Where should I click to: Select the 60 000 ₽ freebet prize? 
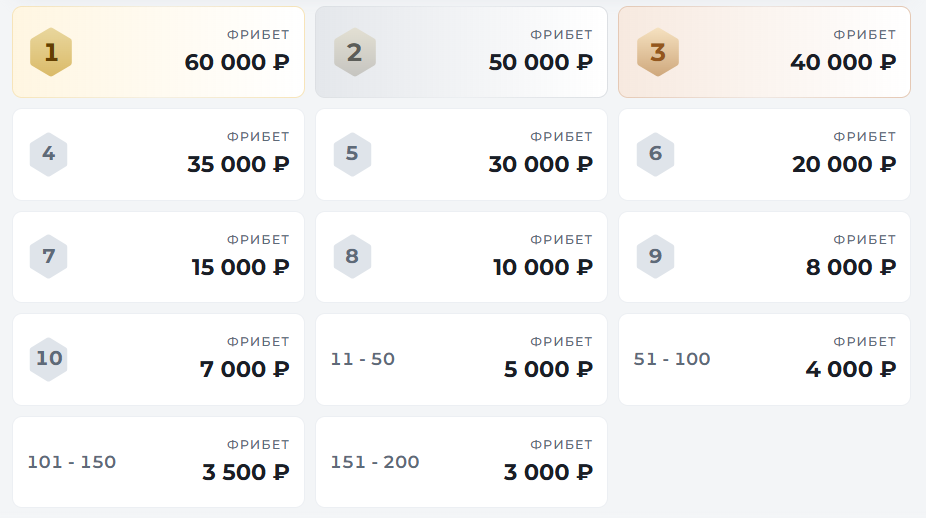(237, 63)
